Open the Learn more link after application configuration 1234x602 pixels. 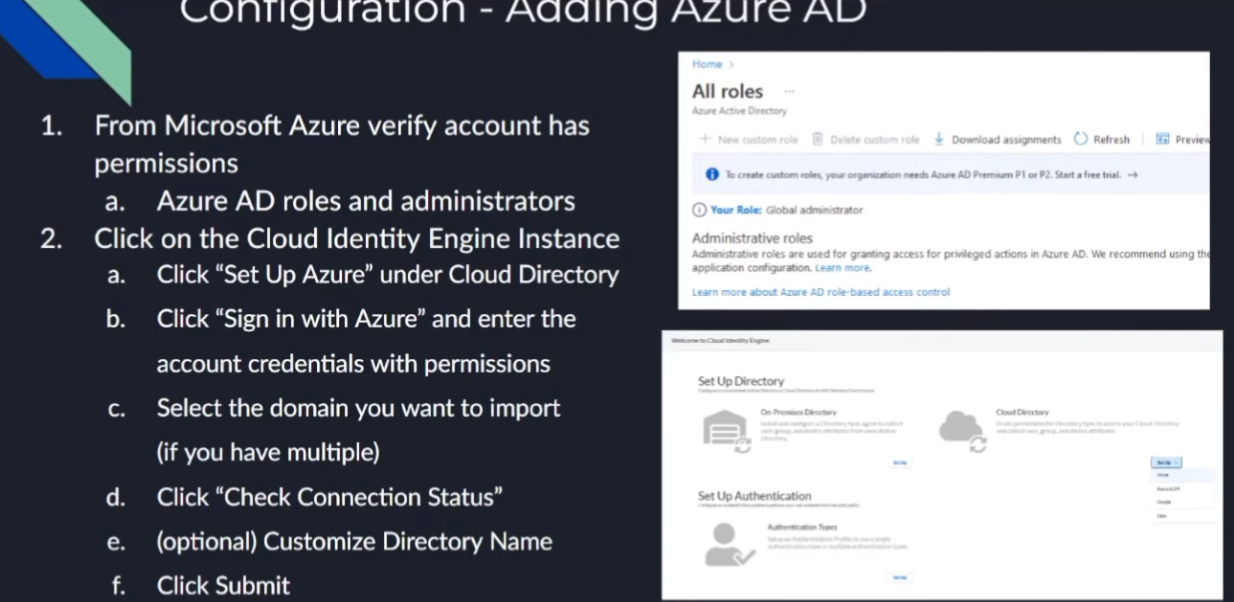pyautogui.click(x=843, y=268)
